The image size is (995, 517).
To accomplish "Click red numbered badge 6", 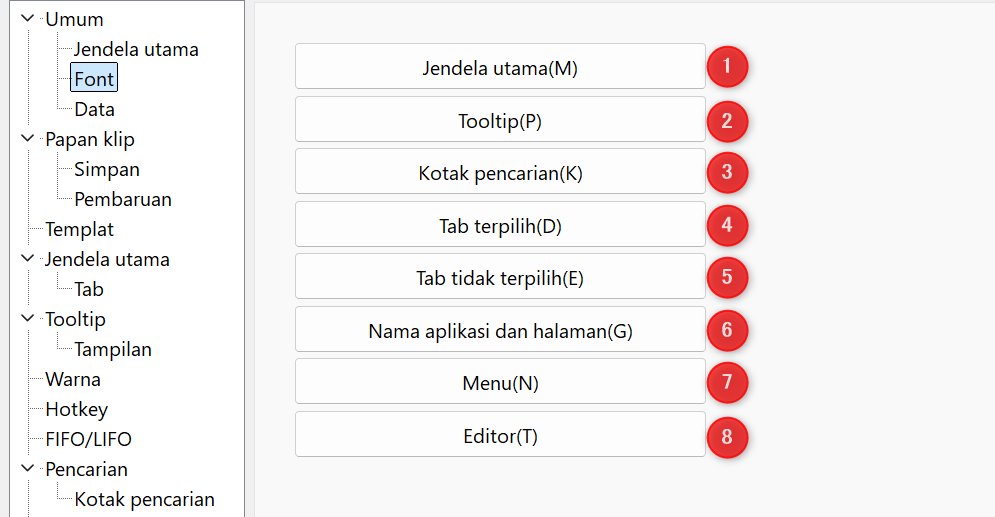I will pos(727,330).
